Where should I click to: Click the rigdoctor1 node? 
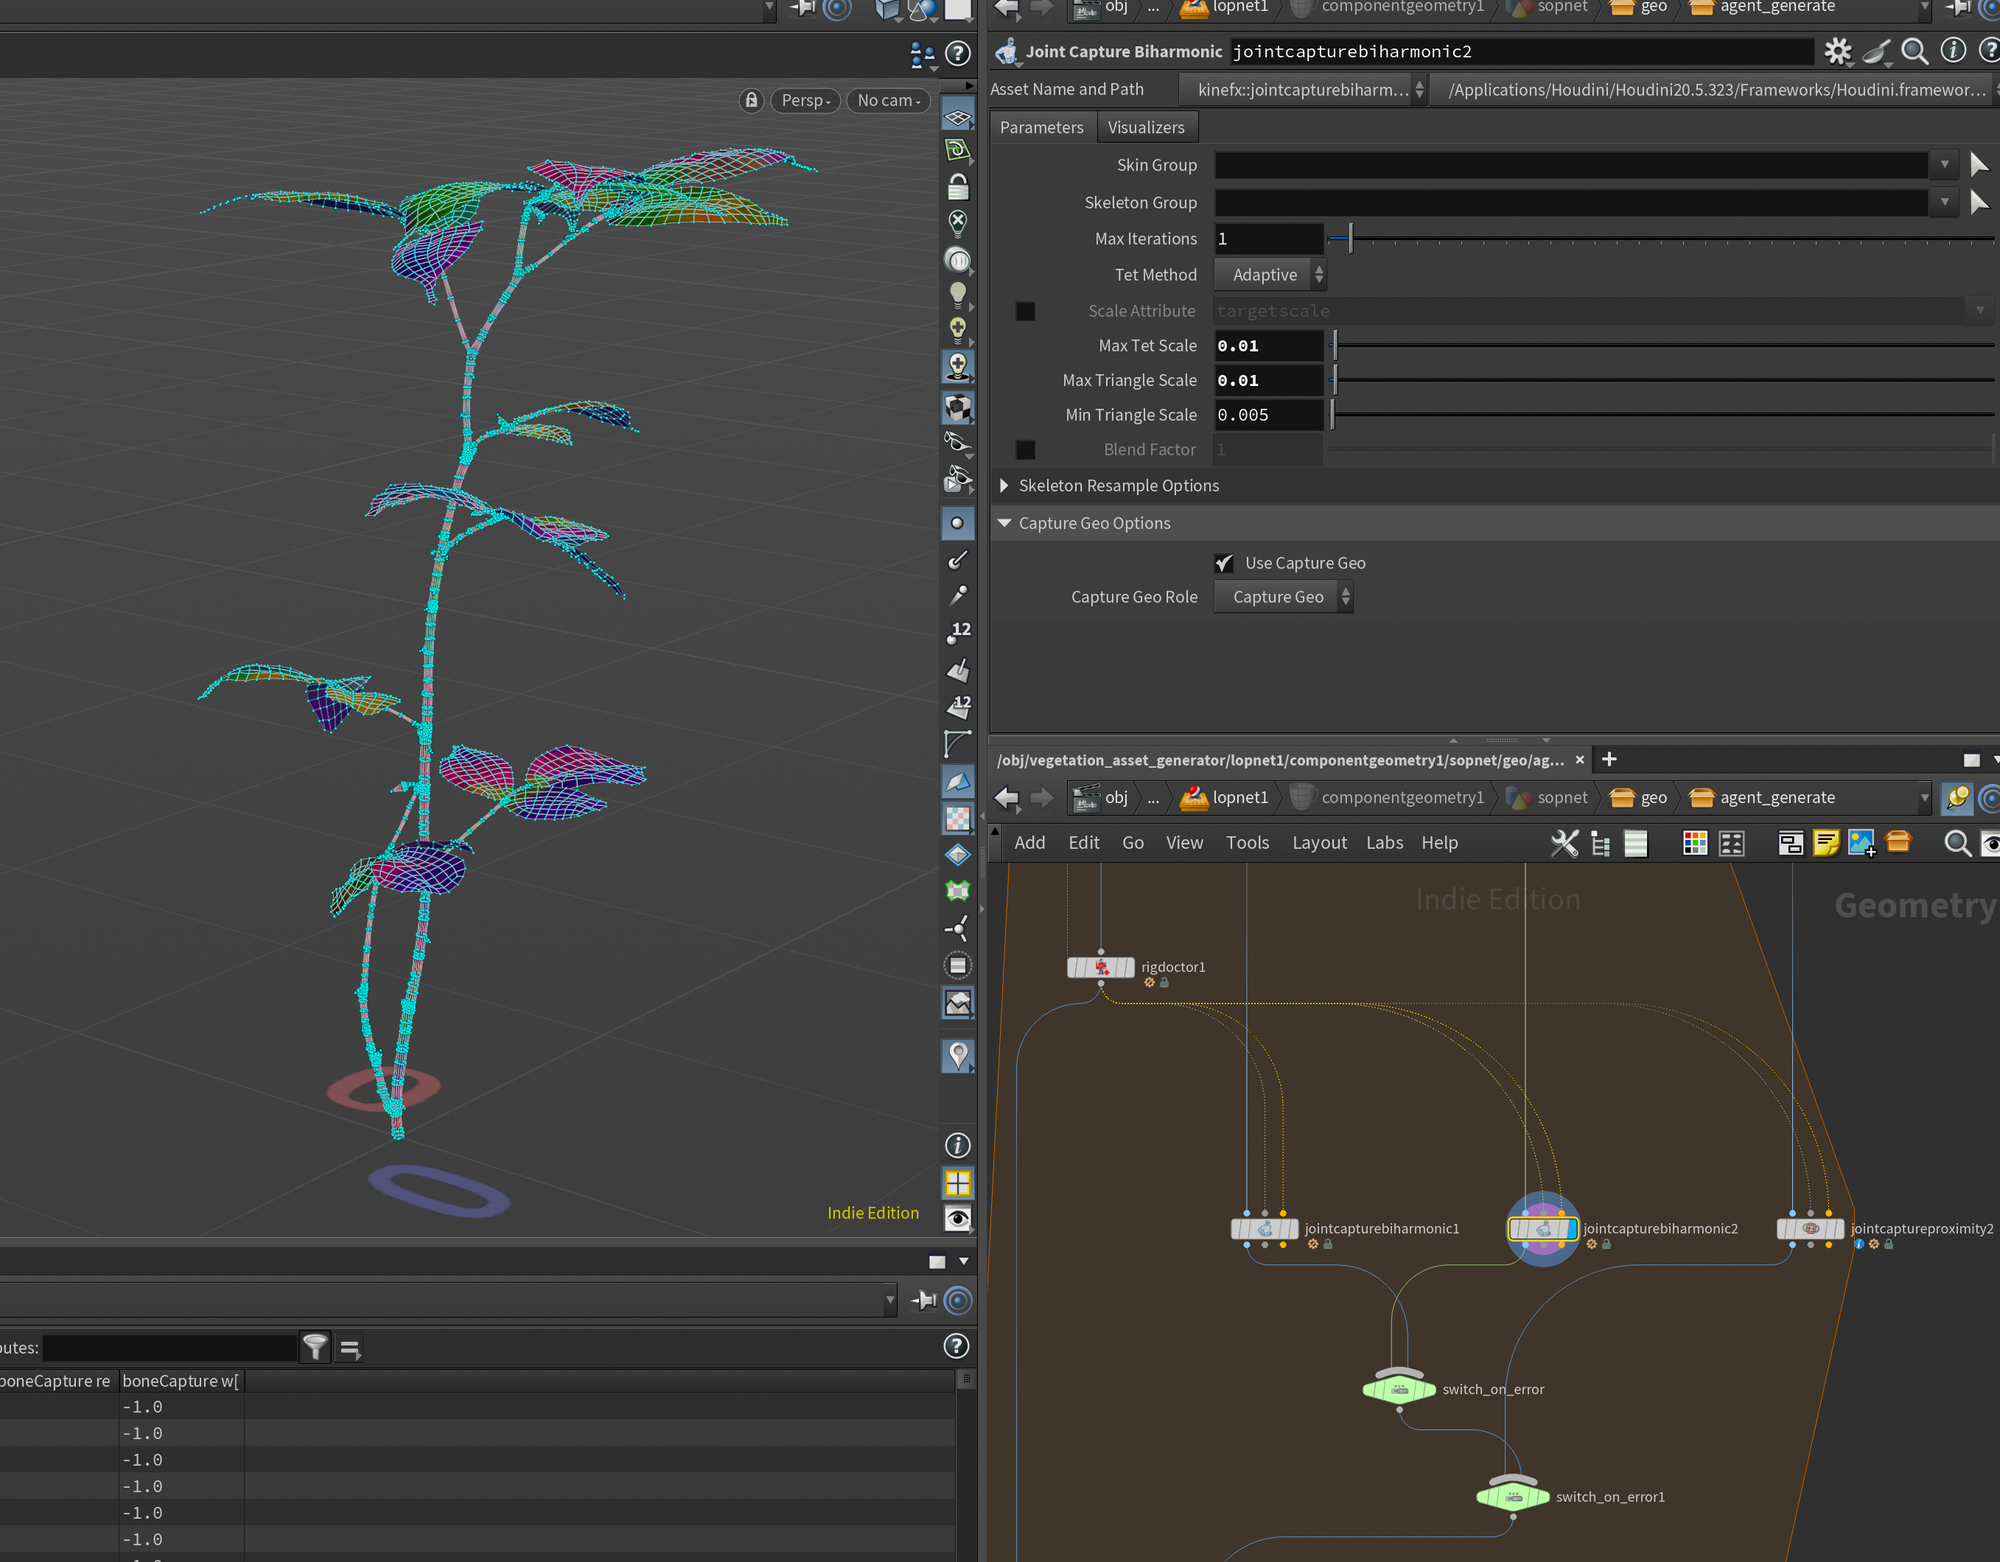coord(1100,967)
